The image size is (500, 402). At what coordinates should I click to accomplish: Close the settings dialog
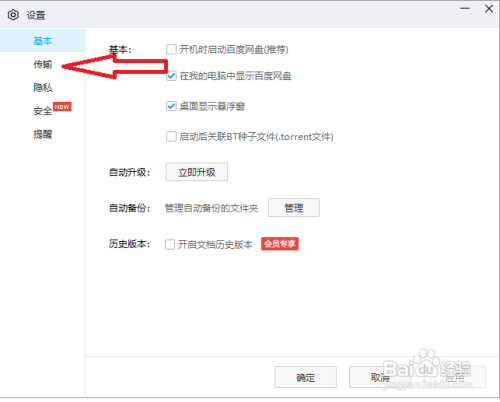click(x=489, y=9)
